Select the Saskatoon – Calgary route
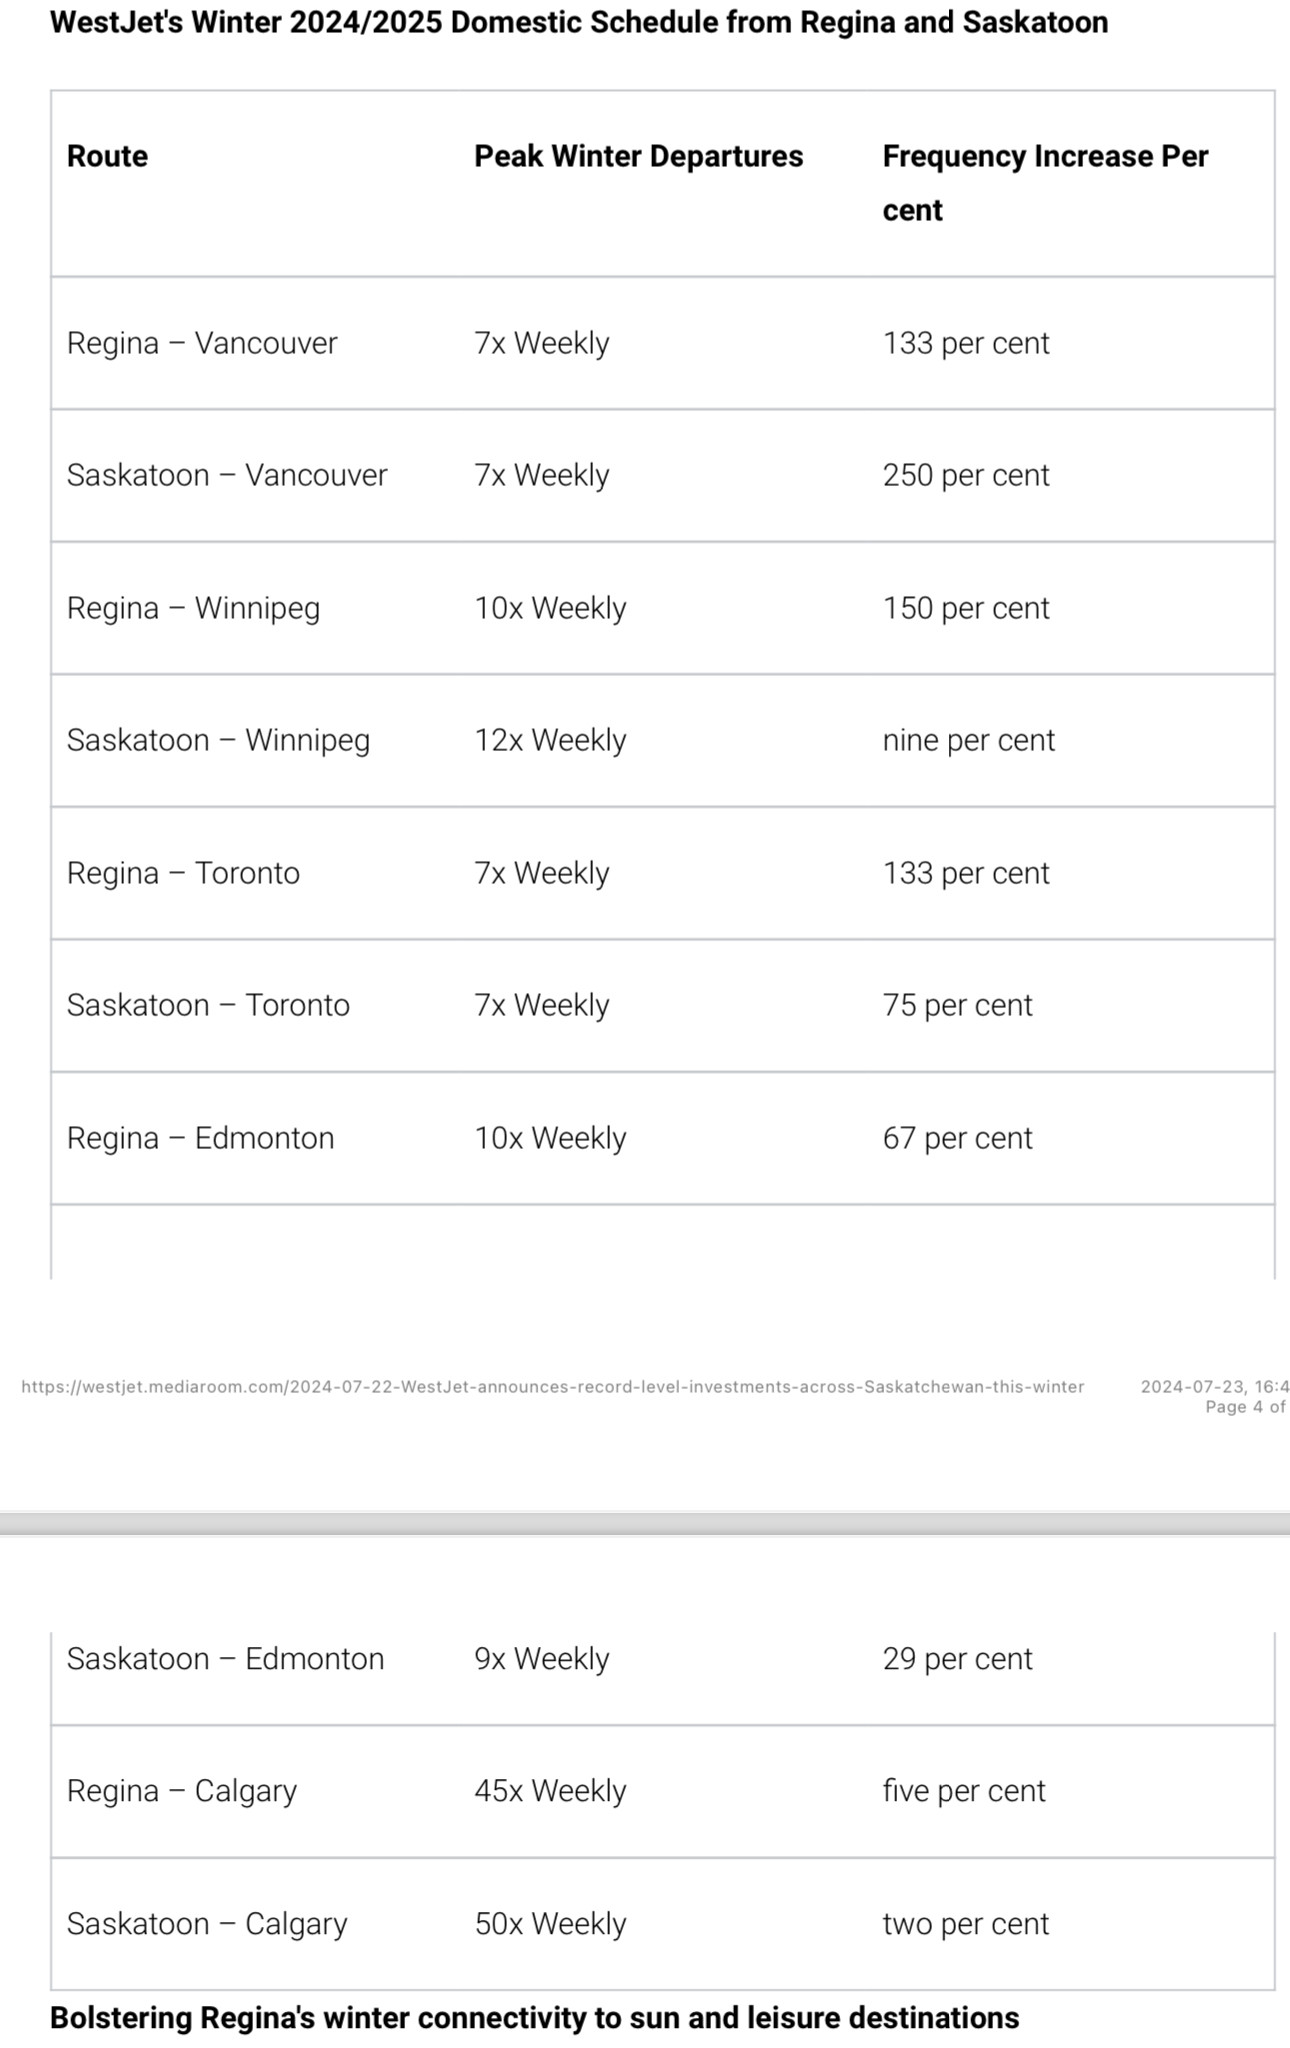Image resolution: width=1290 pixels, height=2048 pixels. tap(207, 1924)
